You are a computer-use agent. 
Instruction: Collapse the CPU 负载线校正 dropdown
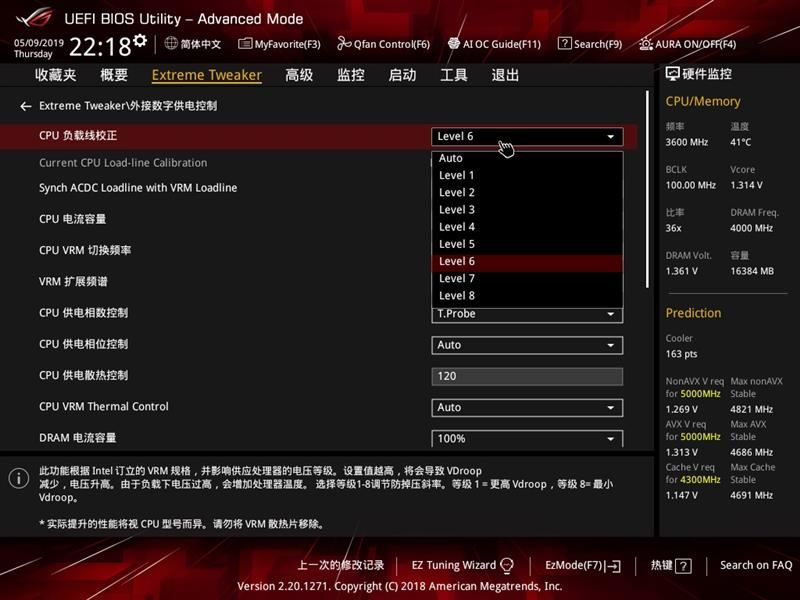527,136
